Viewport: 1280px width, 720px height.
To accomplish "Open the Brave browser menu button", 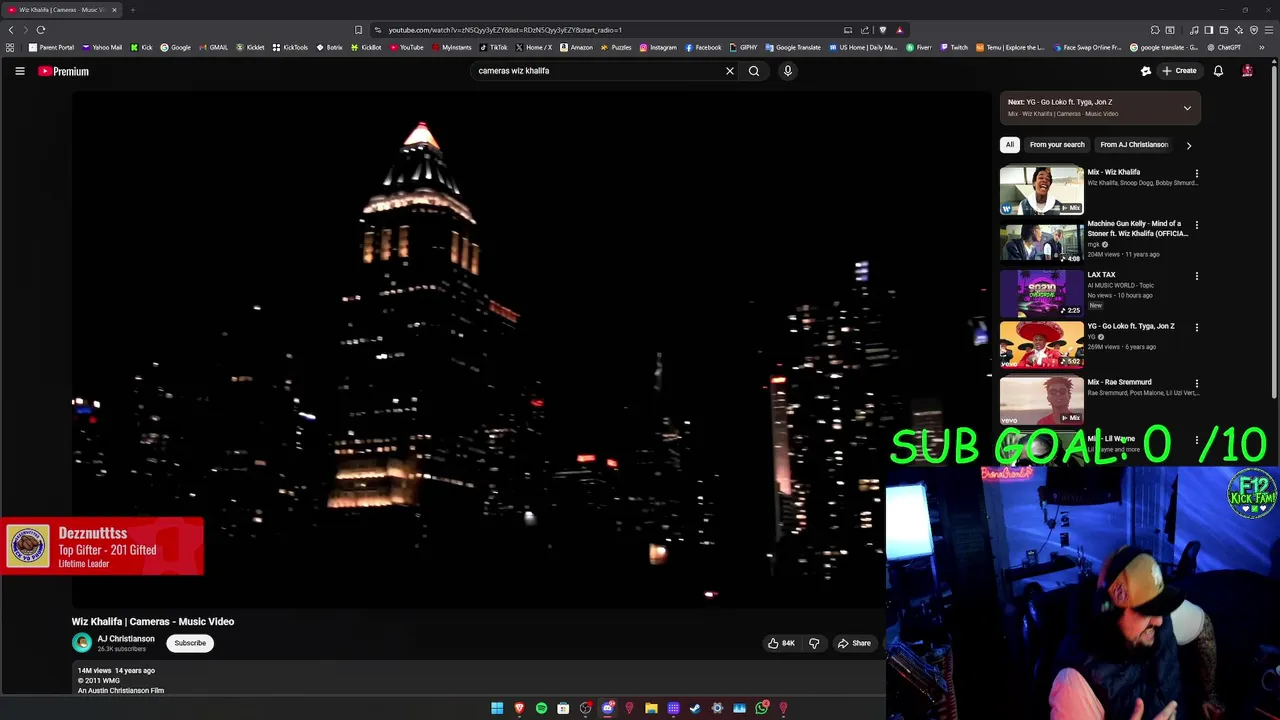I will coord(1267,30).
